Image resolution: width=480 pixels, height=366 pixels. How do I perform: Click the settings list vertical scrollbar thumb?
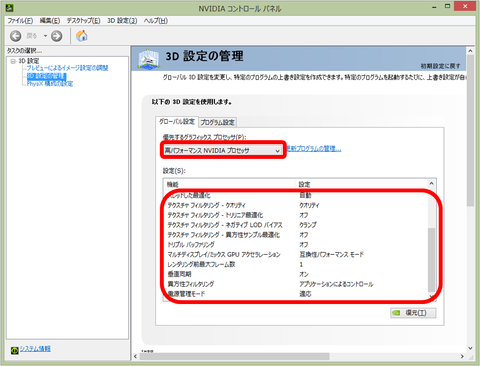coord(431,260)
